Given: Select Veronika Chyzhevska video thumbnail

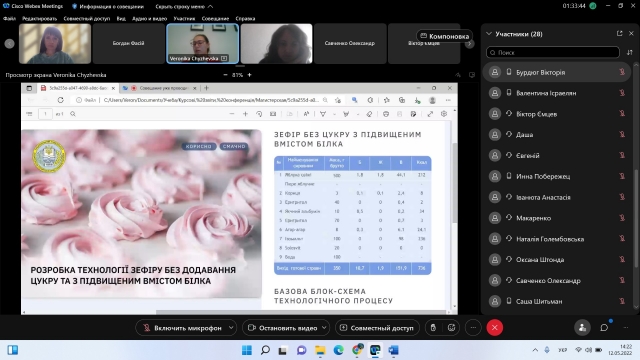Looking at the screenshot, I should click(202, 43).
